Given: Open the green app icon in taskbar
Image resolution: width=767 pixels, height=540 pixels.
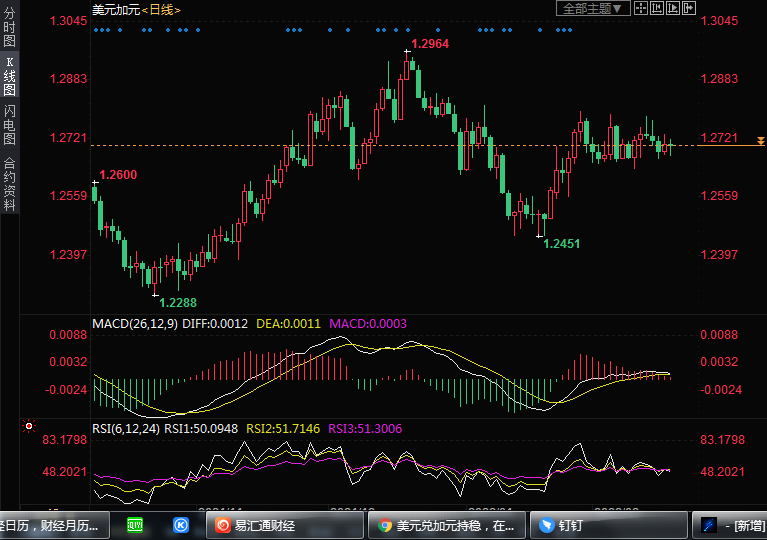Looking at the screenshot, I should pyautogui.click(x=135, y=524).
